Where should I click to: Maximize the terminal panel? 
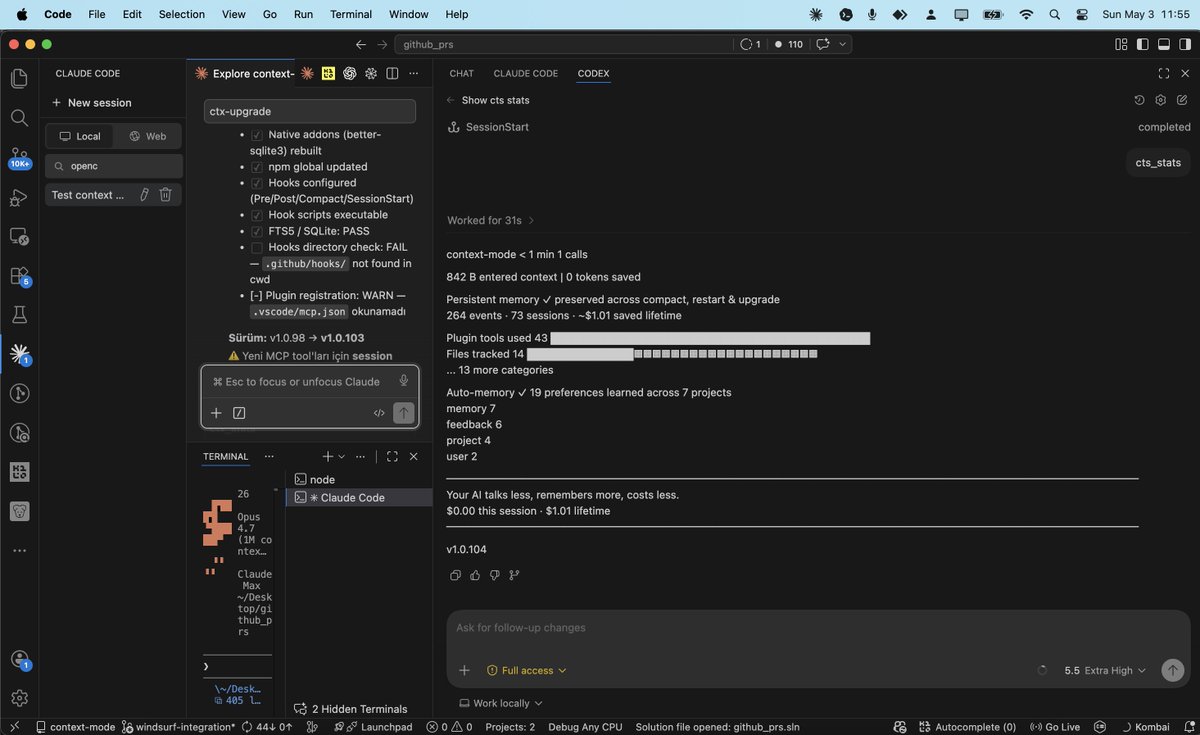(x=392, y=456)
